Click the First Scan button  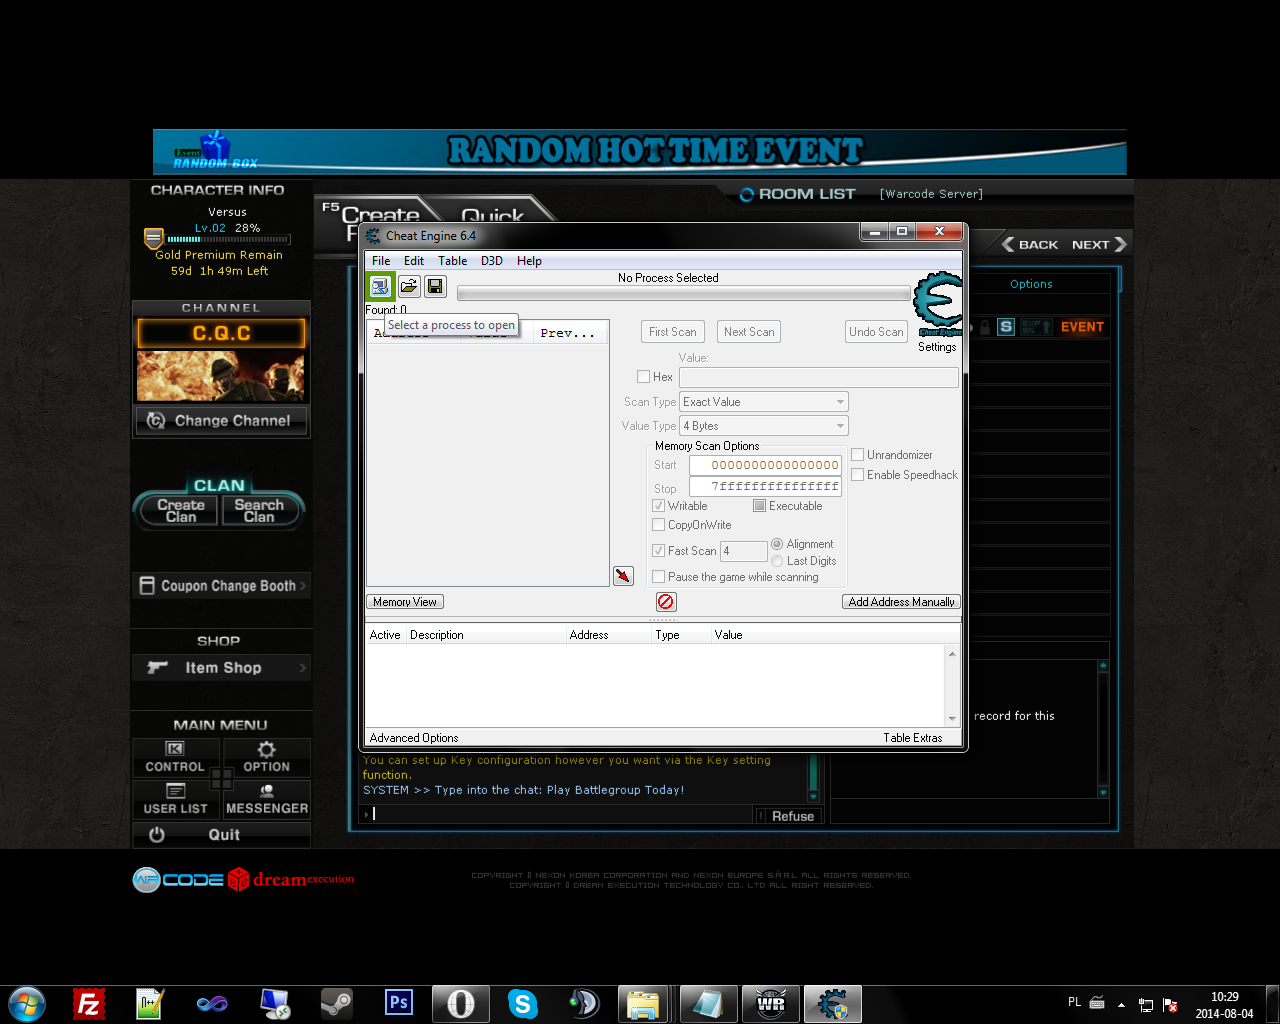[x=672, y=332]
